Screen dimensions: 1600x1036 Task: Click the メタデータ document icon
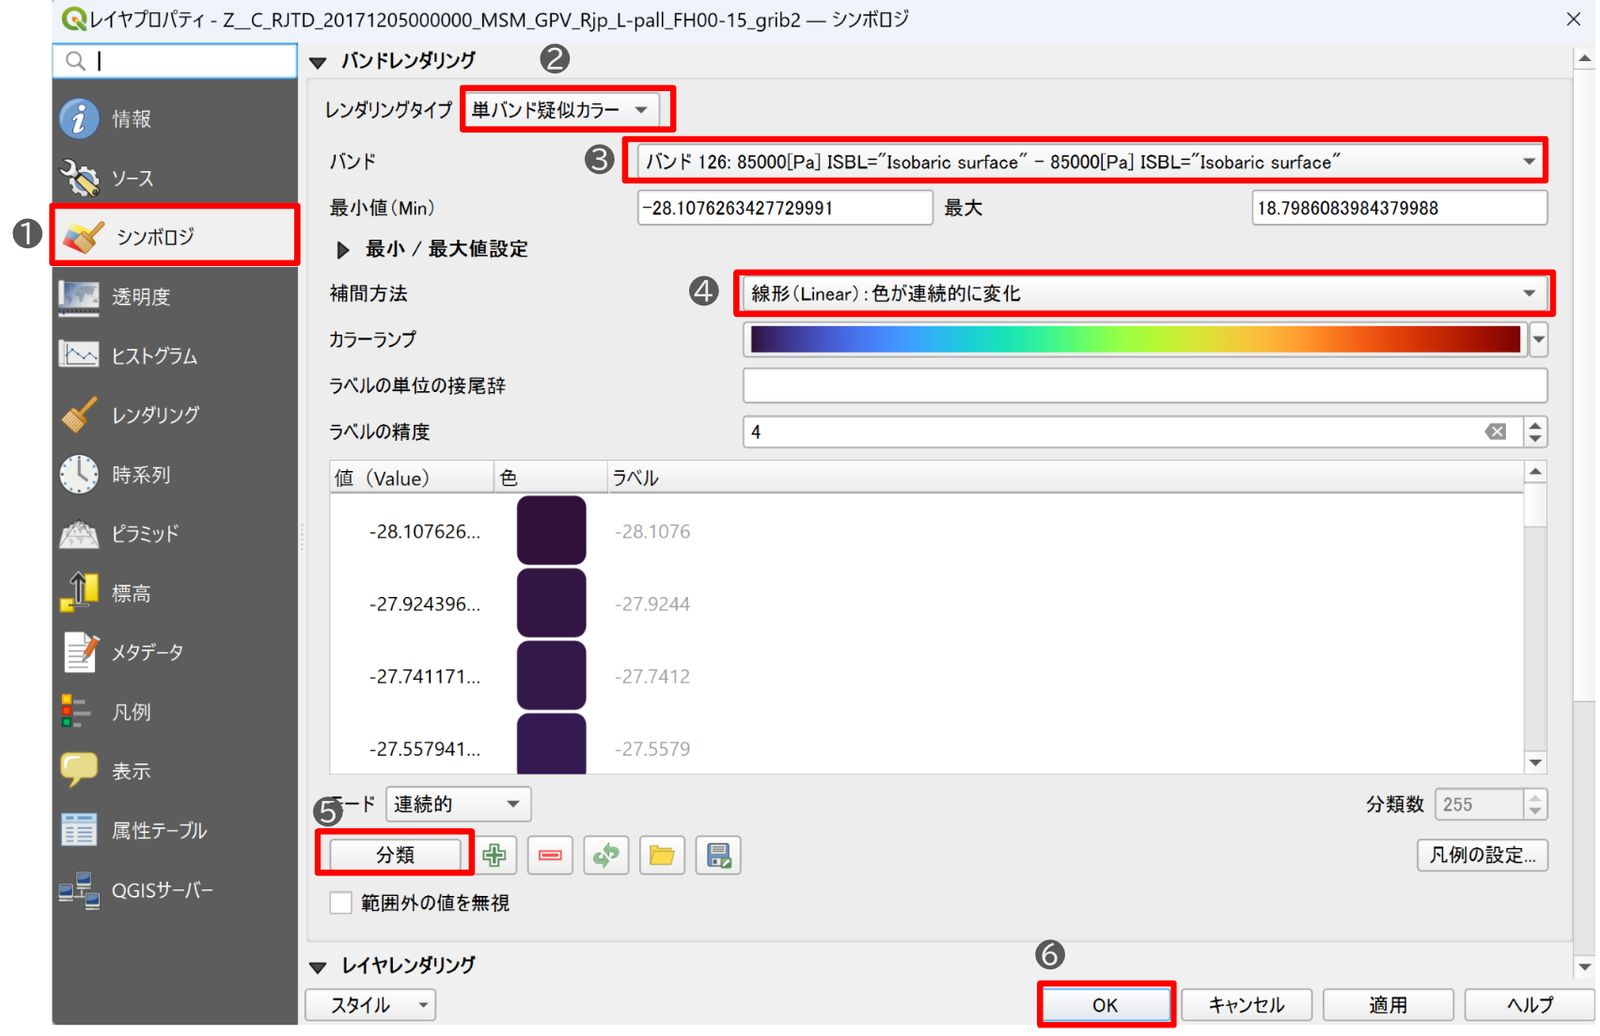click(x=79, y=652)
